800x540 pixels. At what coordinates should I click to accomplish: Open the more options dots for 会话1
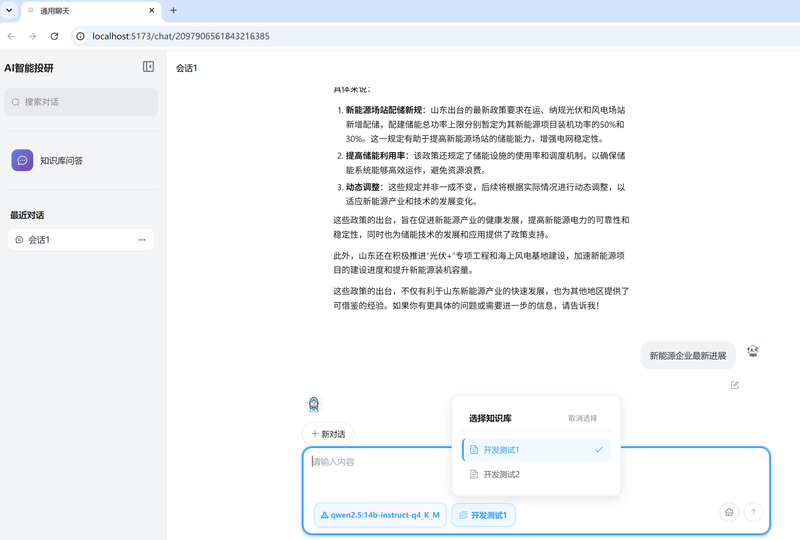click(x=142, y=240)
